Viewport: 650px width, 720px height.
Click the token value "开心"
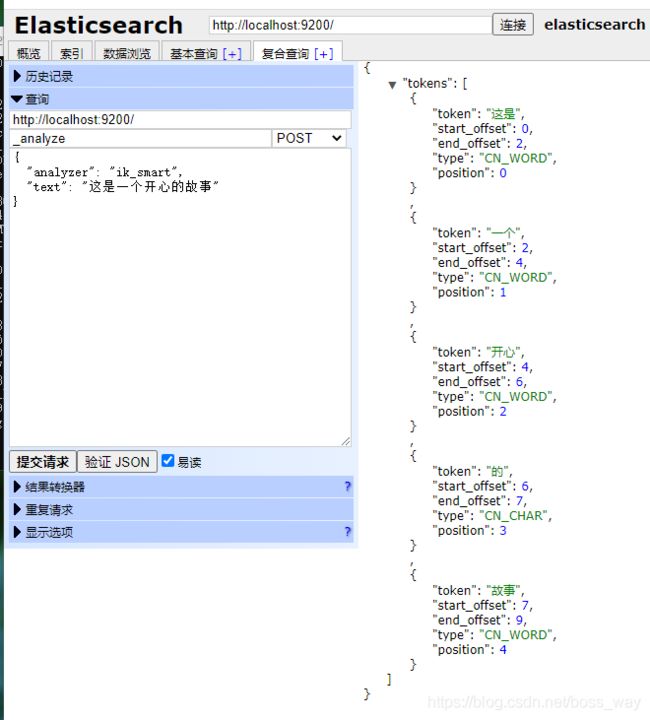[503, 352]
